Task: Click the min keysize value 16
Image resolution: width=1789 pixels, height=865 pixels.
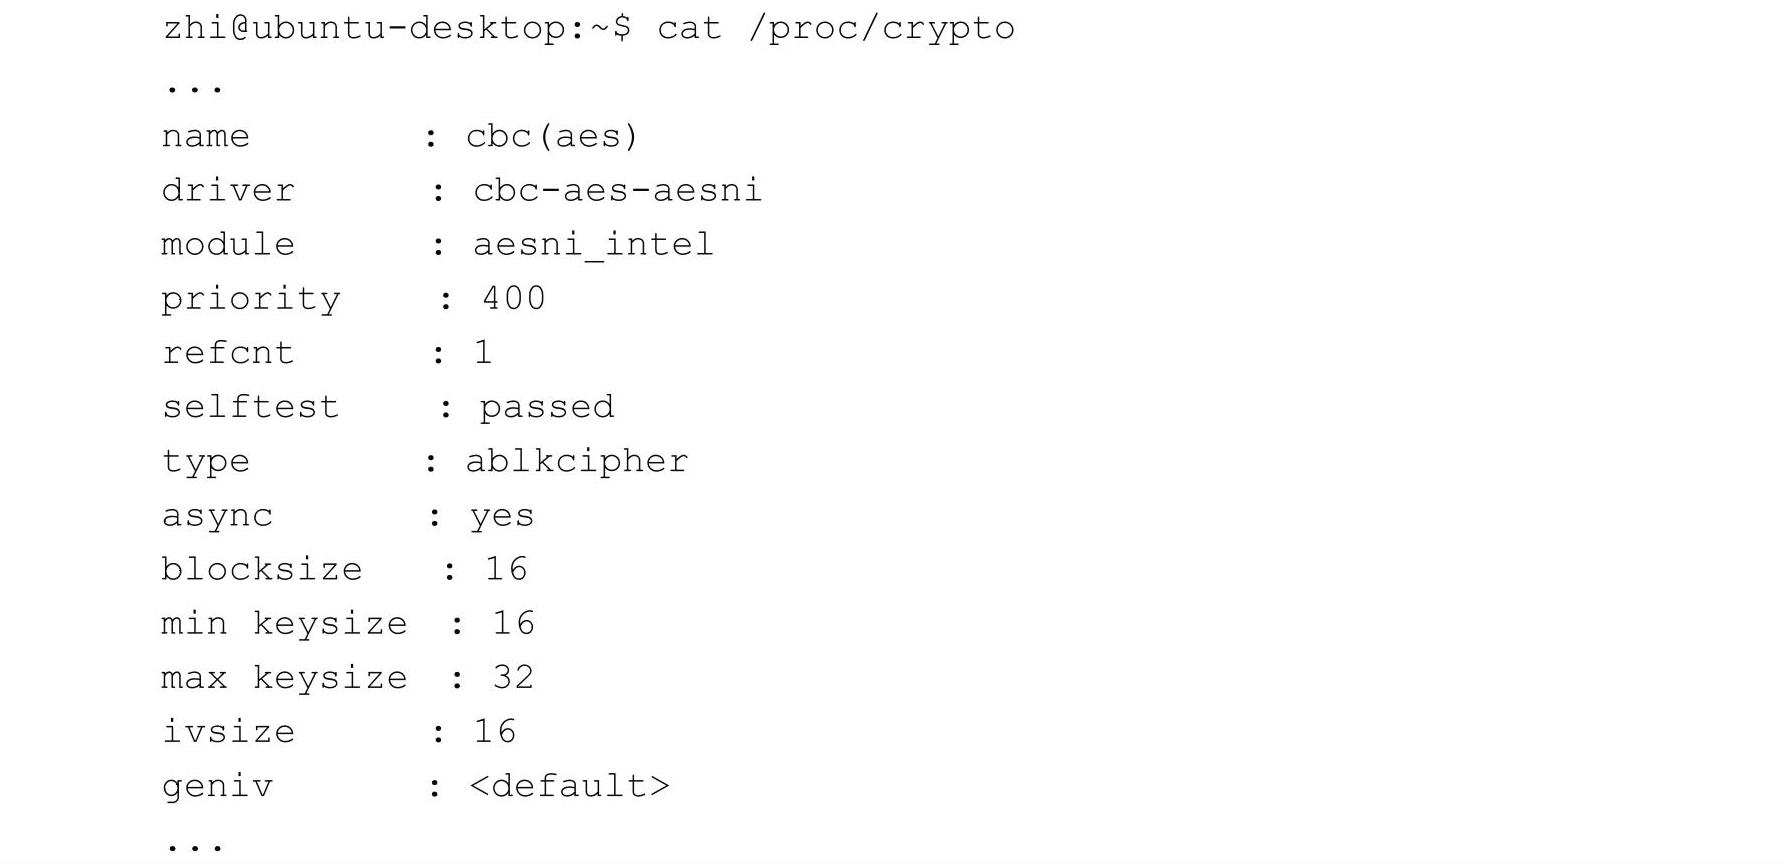Action: [x=514, y=624]
